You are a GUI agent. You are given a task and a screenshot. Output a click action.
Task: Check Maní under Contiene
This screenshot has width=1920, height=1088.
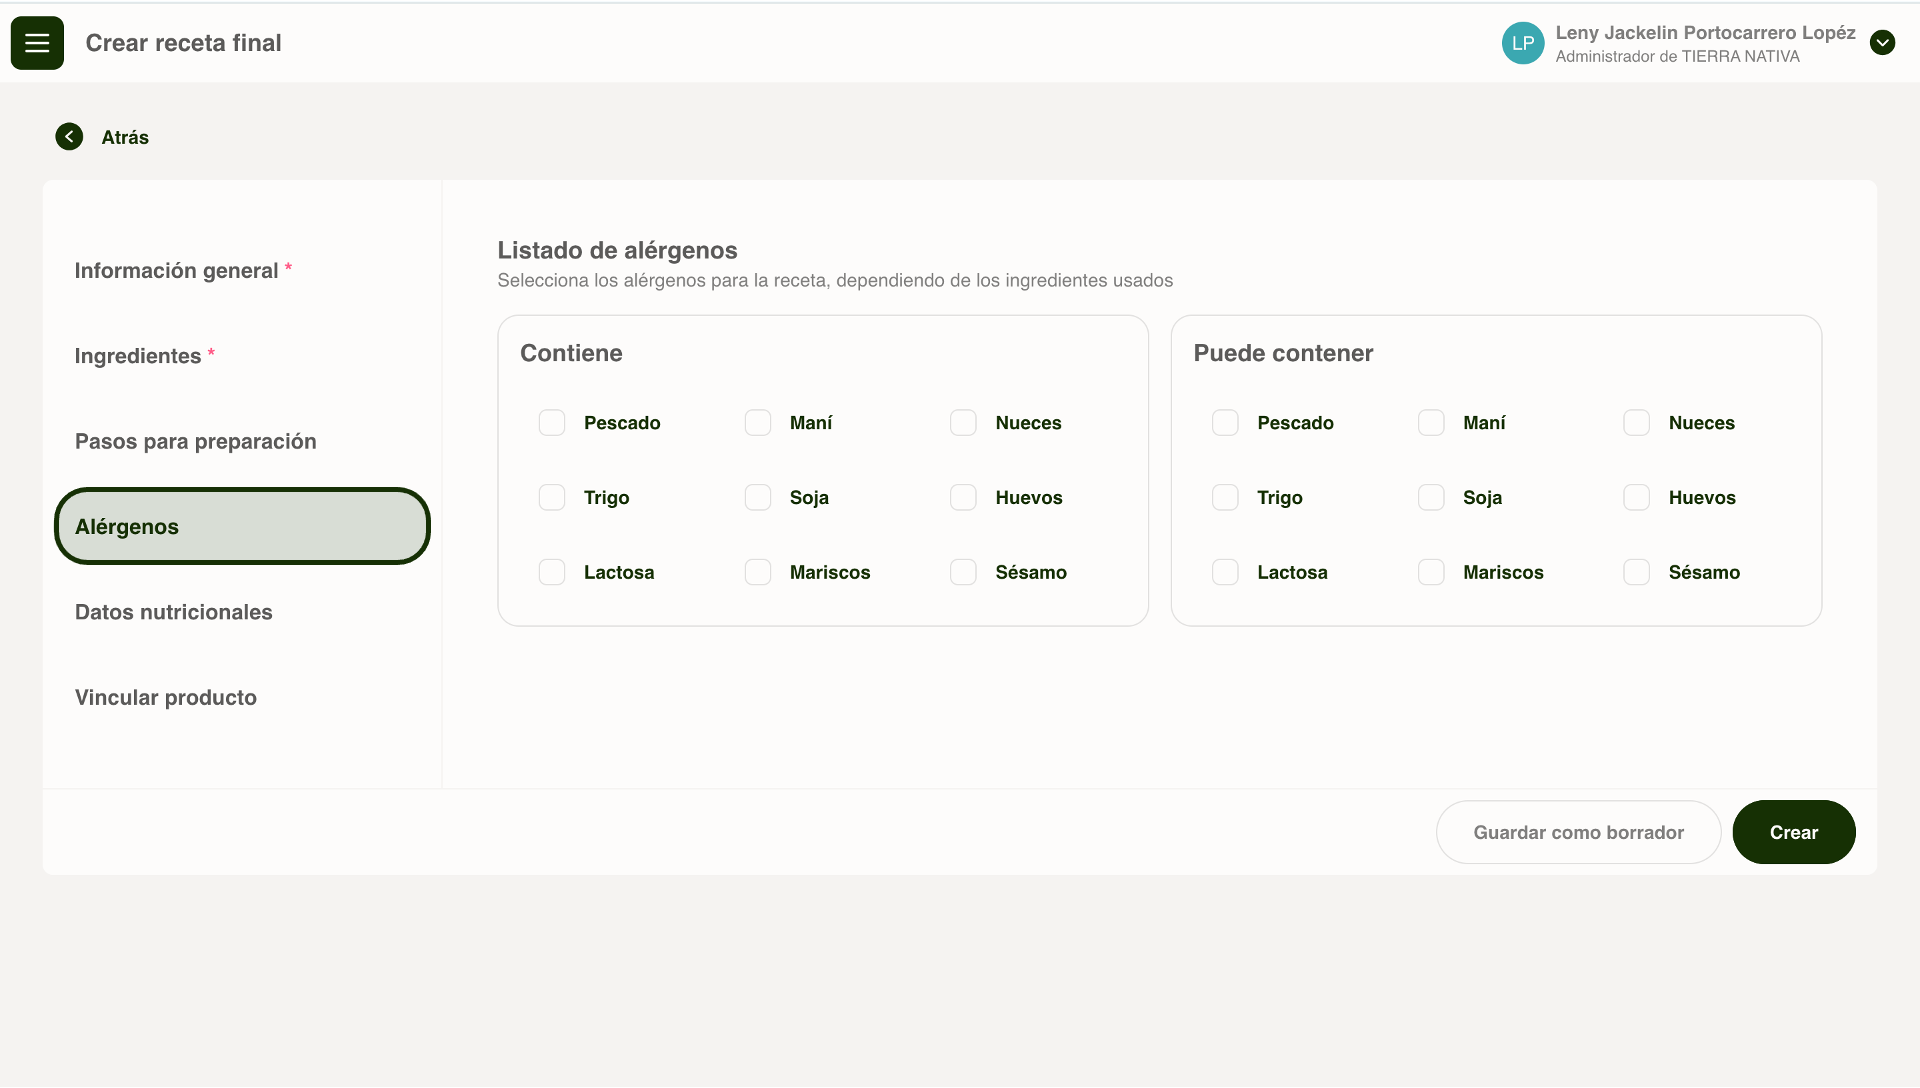coord(758,423)
